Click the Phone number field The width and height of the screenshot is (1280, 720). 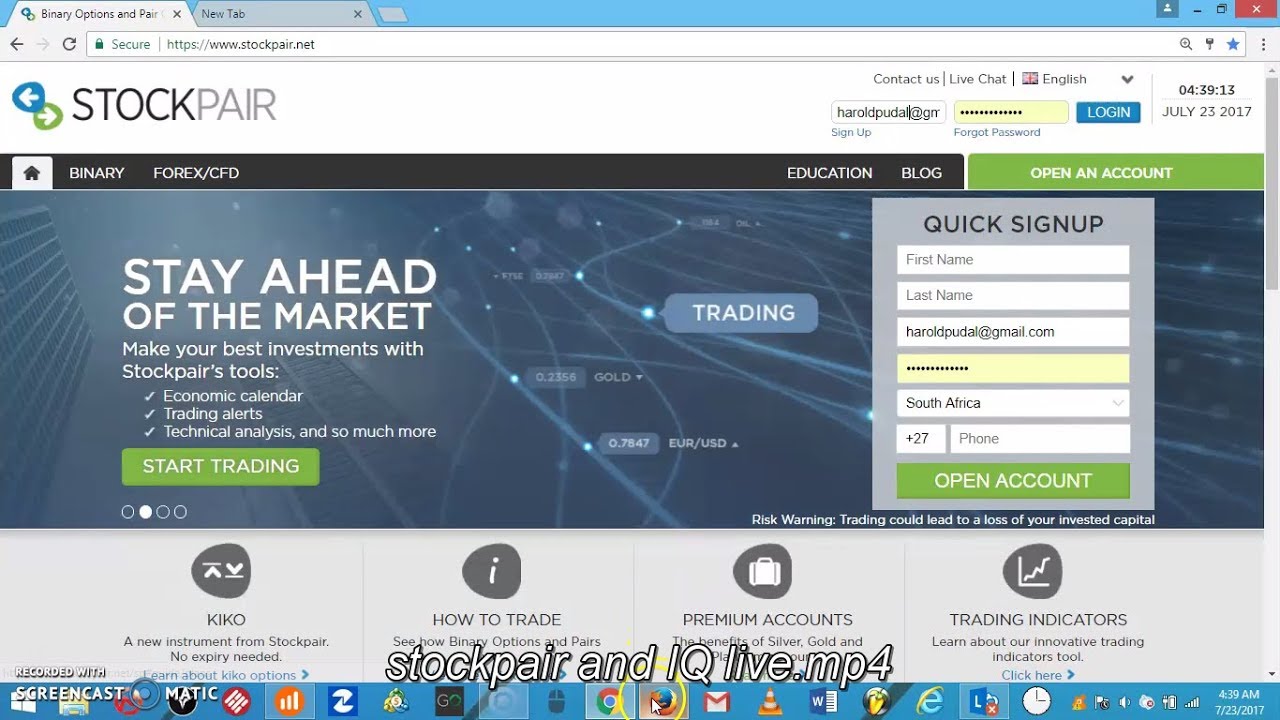(x=1040, y=439)
